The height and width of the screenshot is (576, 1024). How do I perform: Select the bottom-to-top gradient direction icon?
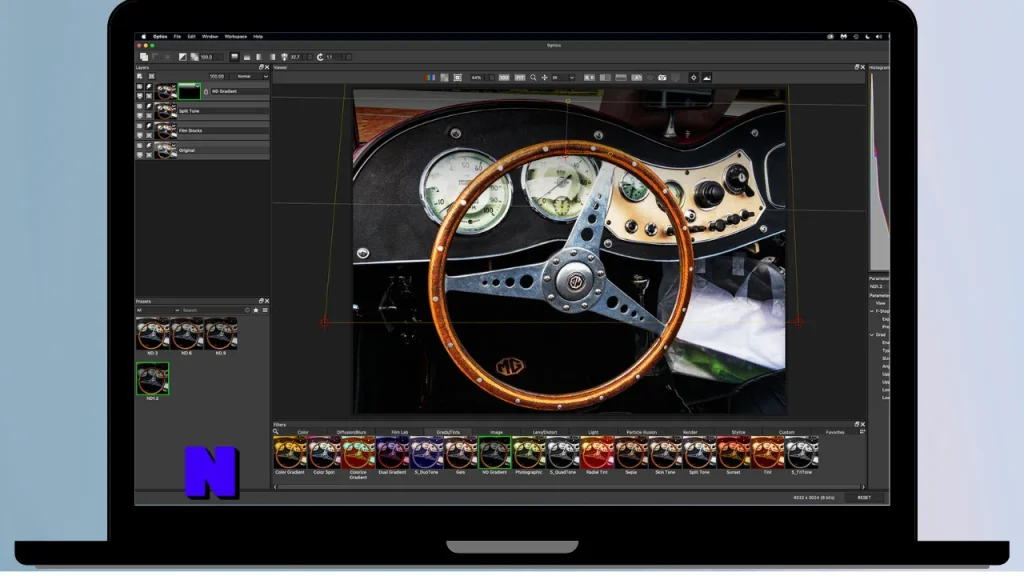[247, 57]
